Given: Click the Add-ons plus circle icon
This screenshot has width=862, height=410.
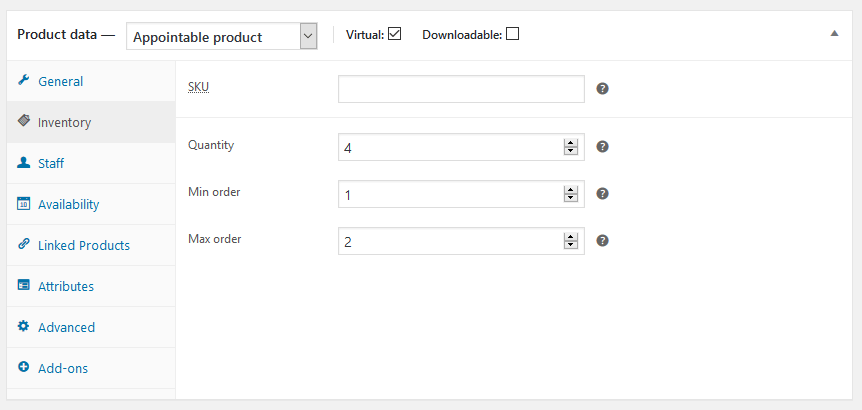Looking at the screenshot, I should coord(23,368).
